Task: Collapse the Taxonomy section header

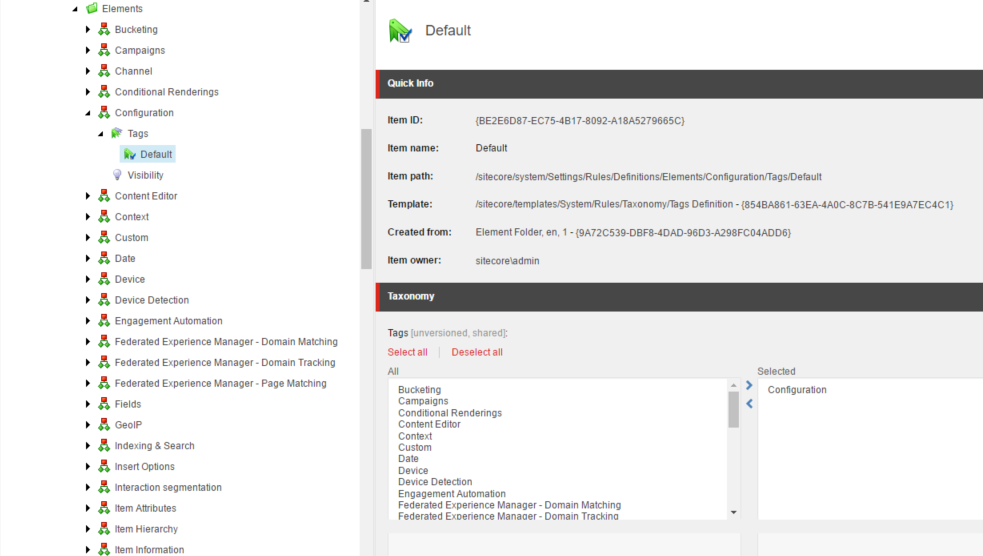Action: [680, 296]
